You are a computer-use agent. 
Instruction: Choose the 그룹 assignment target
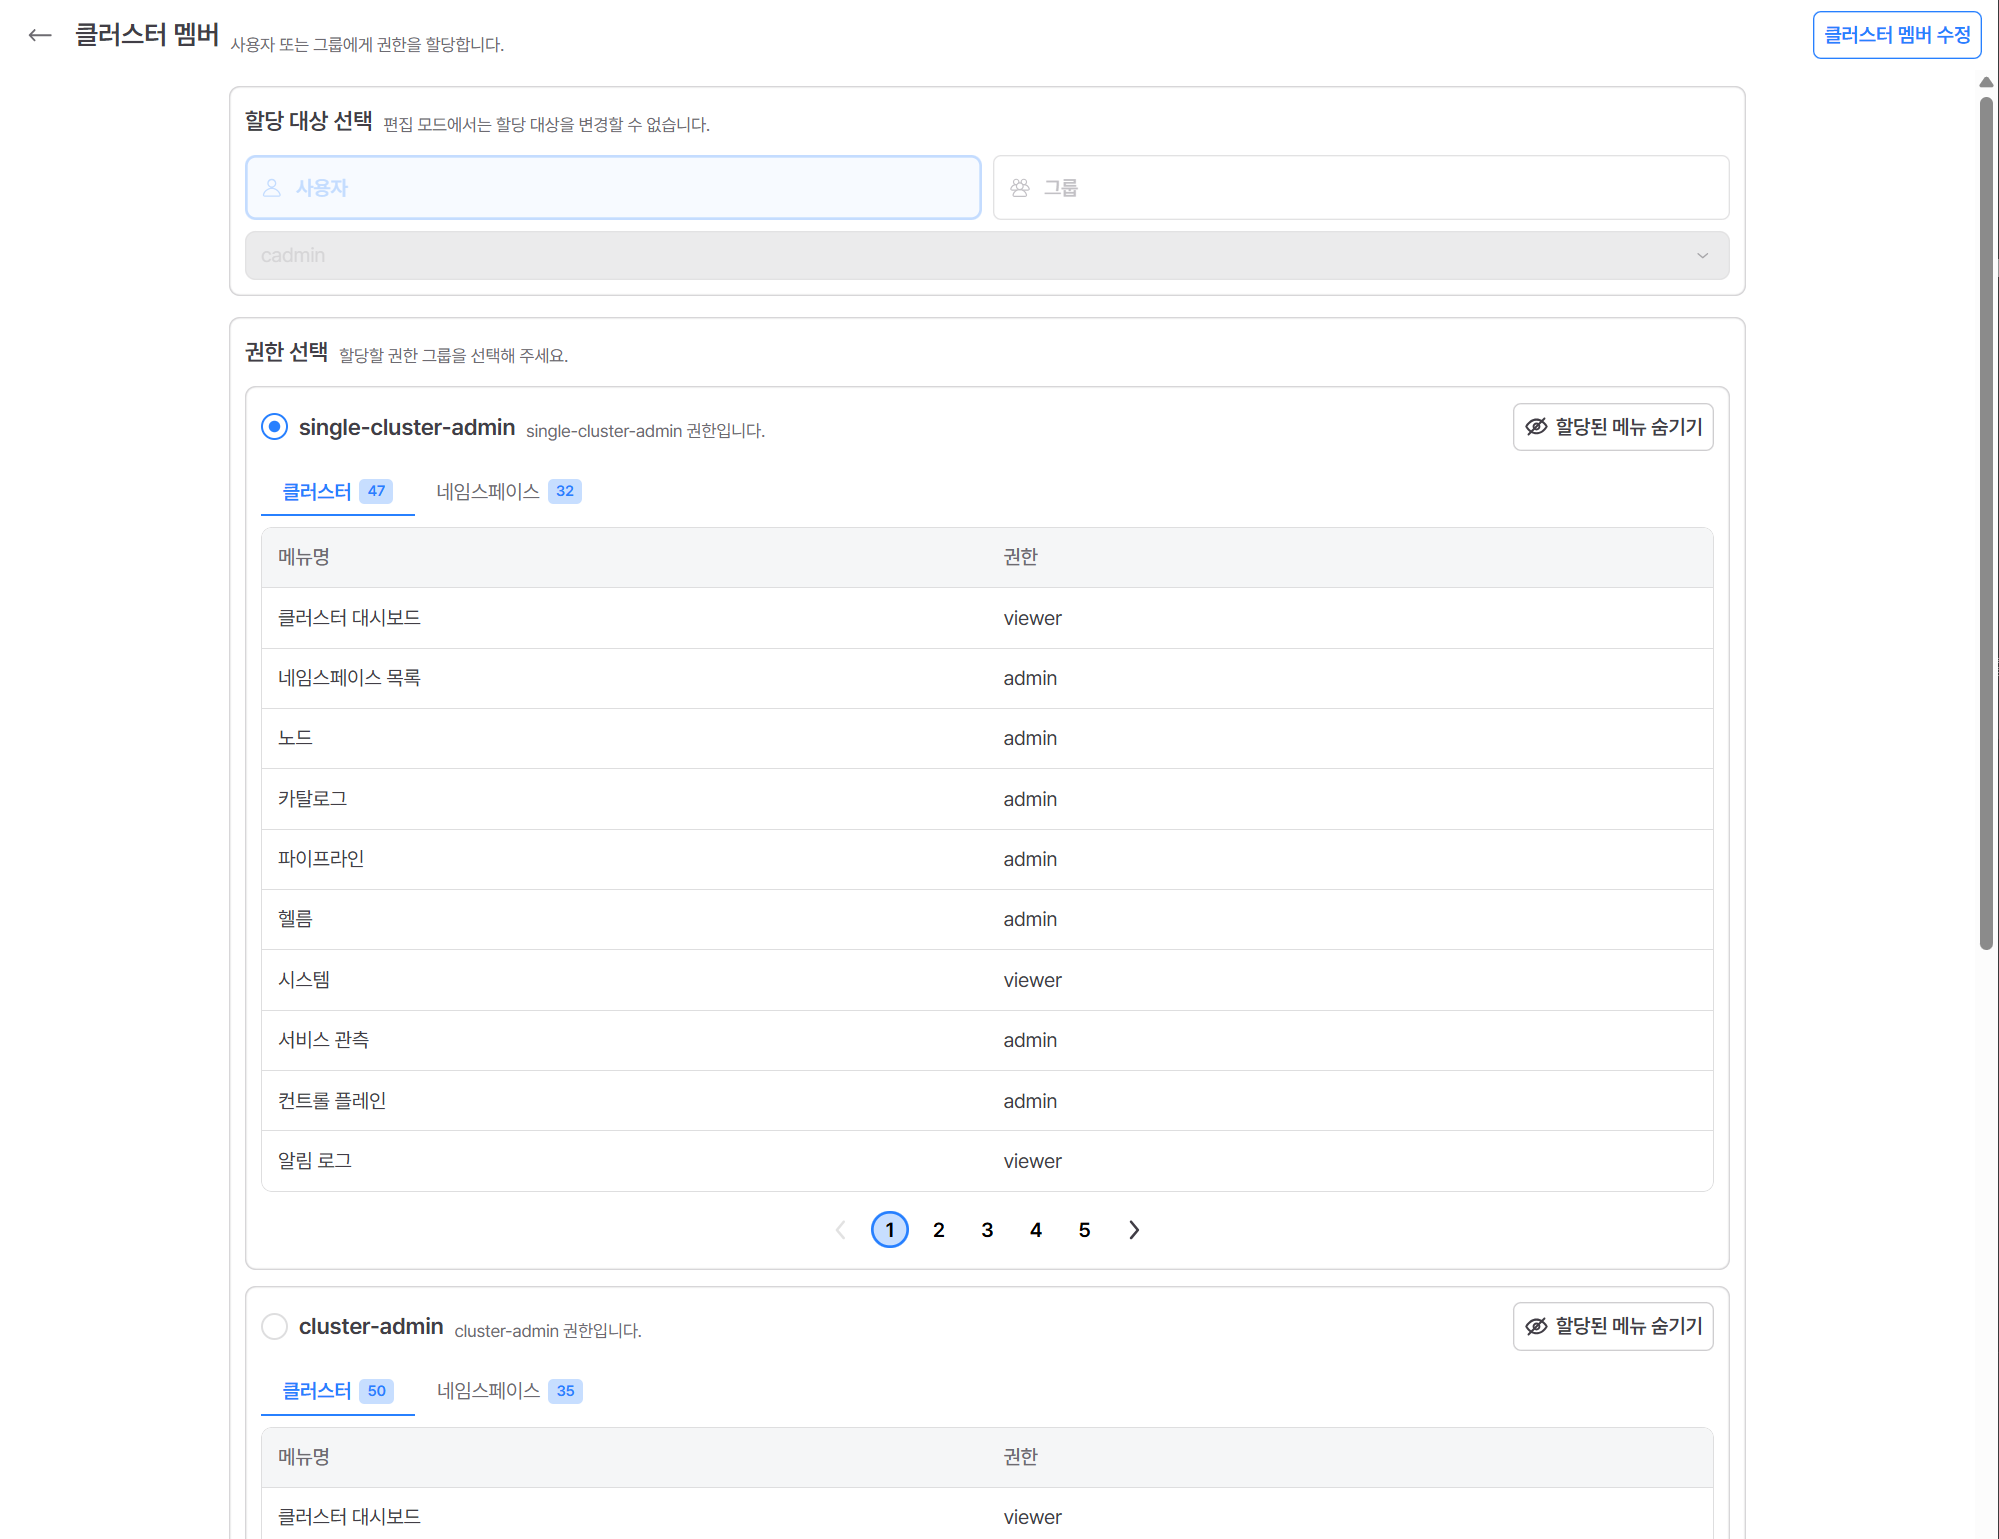tap(1360, 188)
